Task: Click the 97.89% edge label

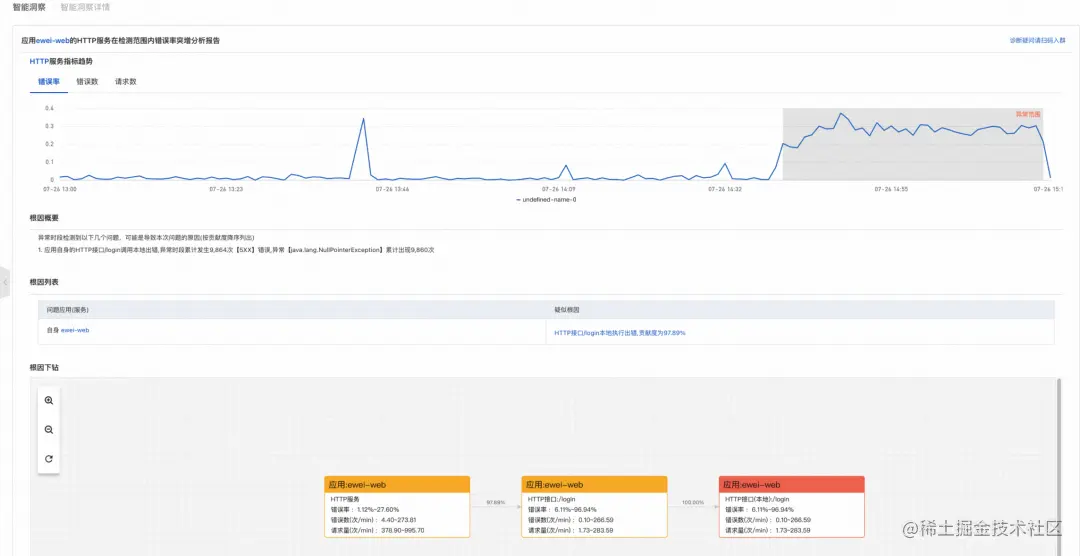Action: pos(495,502)
